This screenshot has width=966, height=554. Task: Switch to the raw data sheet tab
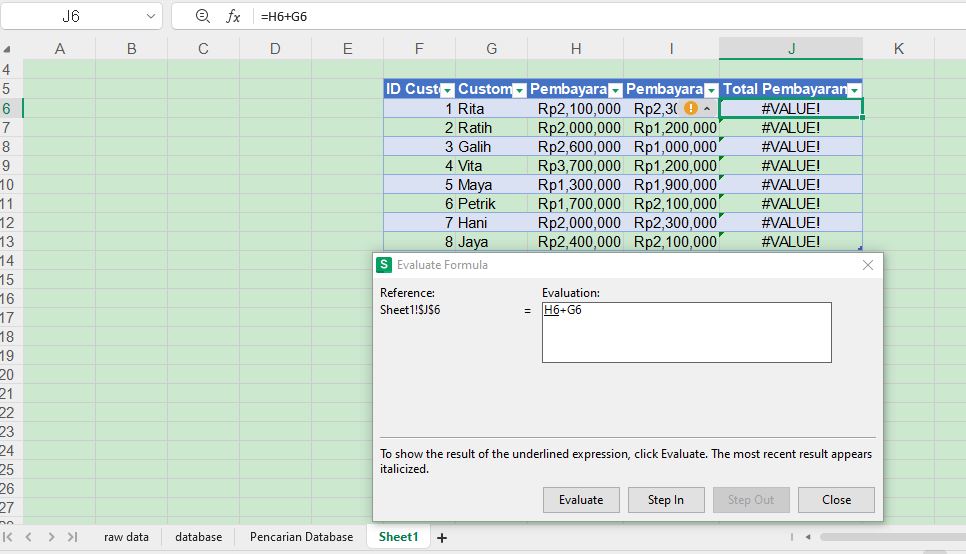(126, 537)
